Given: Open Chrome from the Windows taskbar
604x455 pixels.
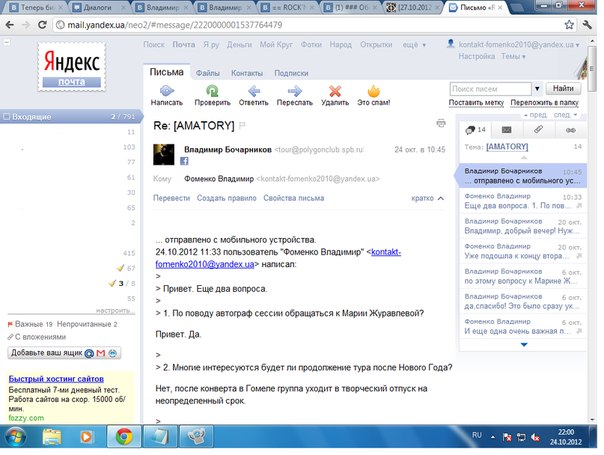Looking at the screenshot, I should pyautogui.click(x=123, y=436).
